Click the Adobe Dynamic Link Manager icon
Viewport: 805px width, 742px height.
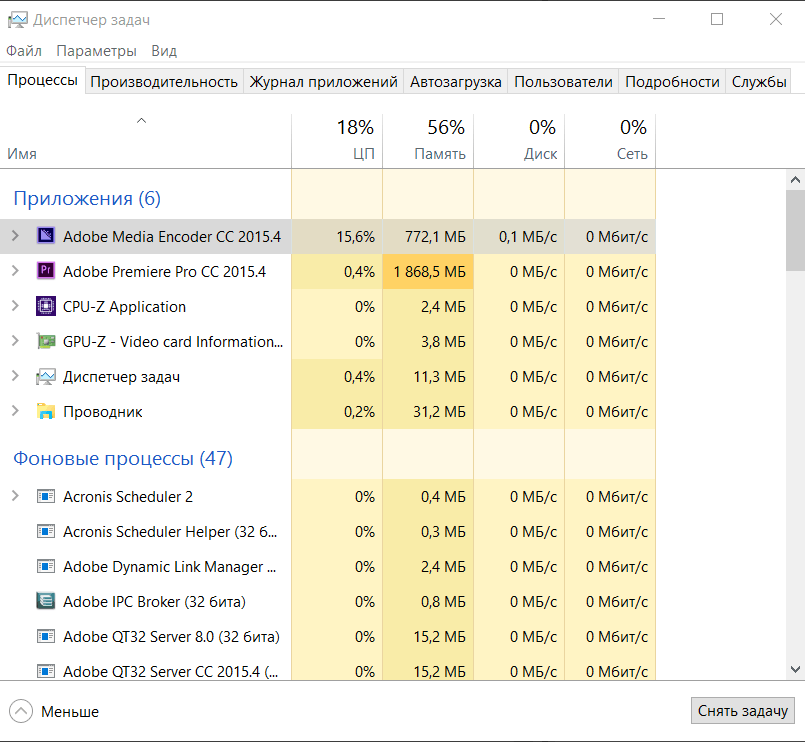(x=46, y=566)
